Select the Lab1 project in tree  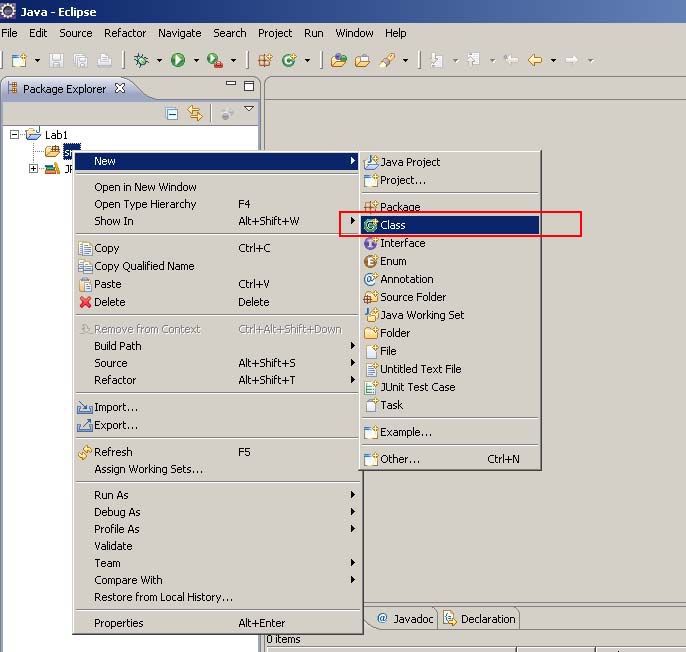[56, 134]
